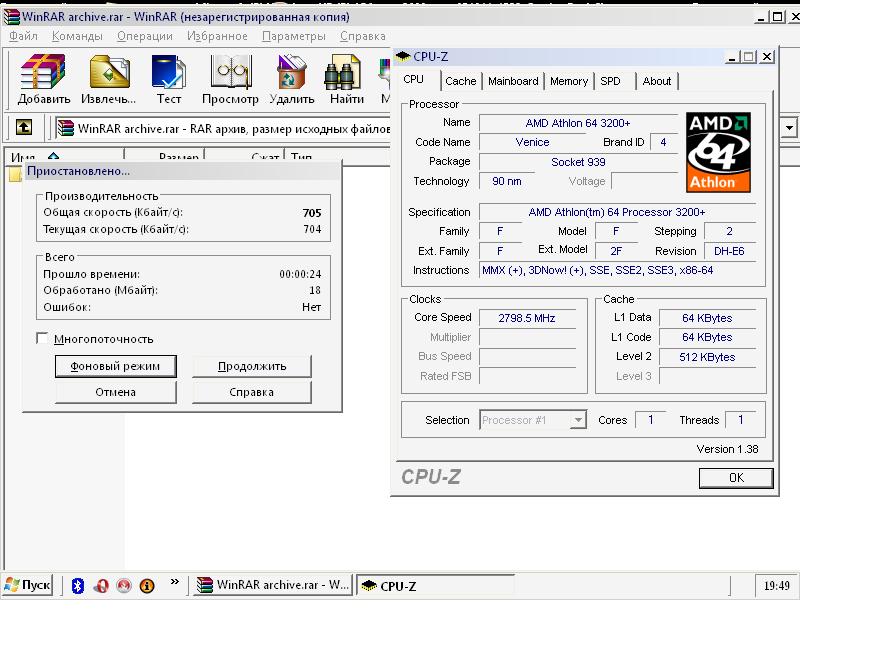Click the CPU-Z title bar chip icon
The width and height of the screenshot is (887, 653).
tap(403, 56)
